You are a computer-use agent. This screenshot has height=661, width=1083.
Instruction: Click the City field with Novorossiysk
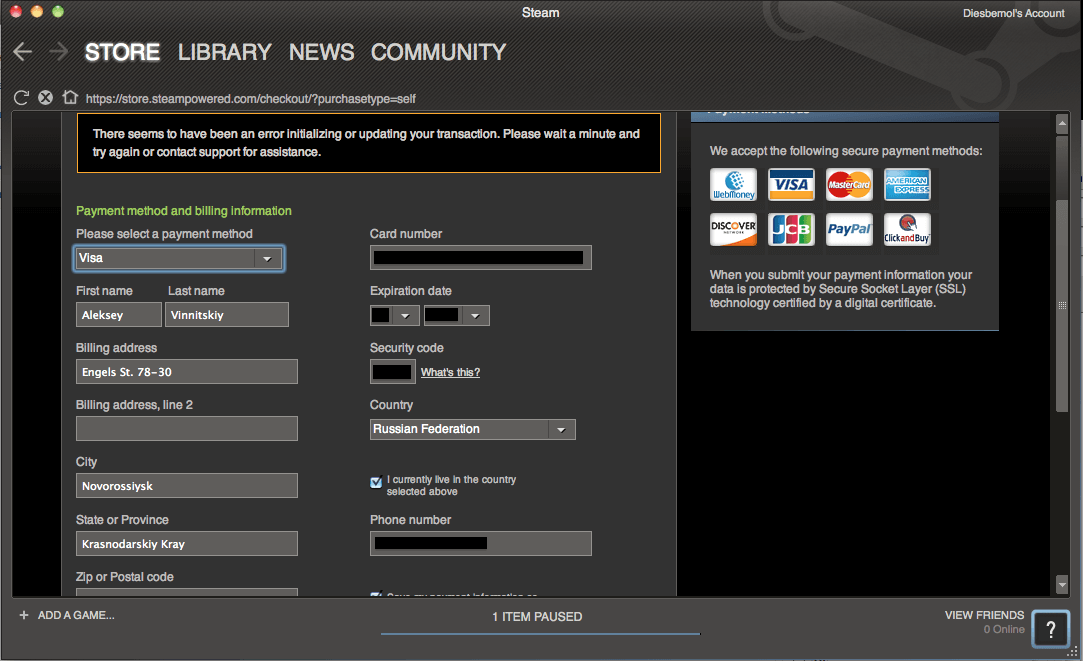coord(186,486)
